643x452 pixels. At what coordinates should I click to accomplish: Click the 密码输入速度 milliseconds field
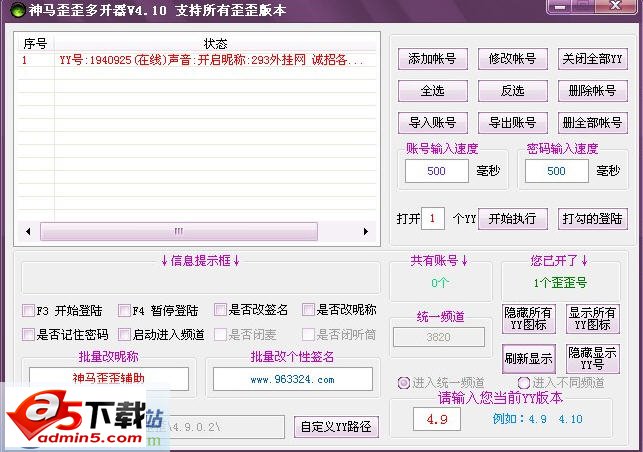[x=556, y=171]
